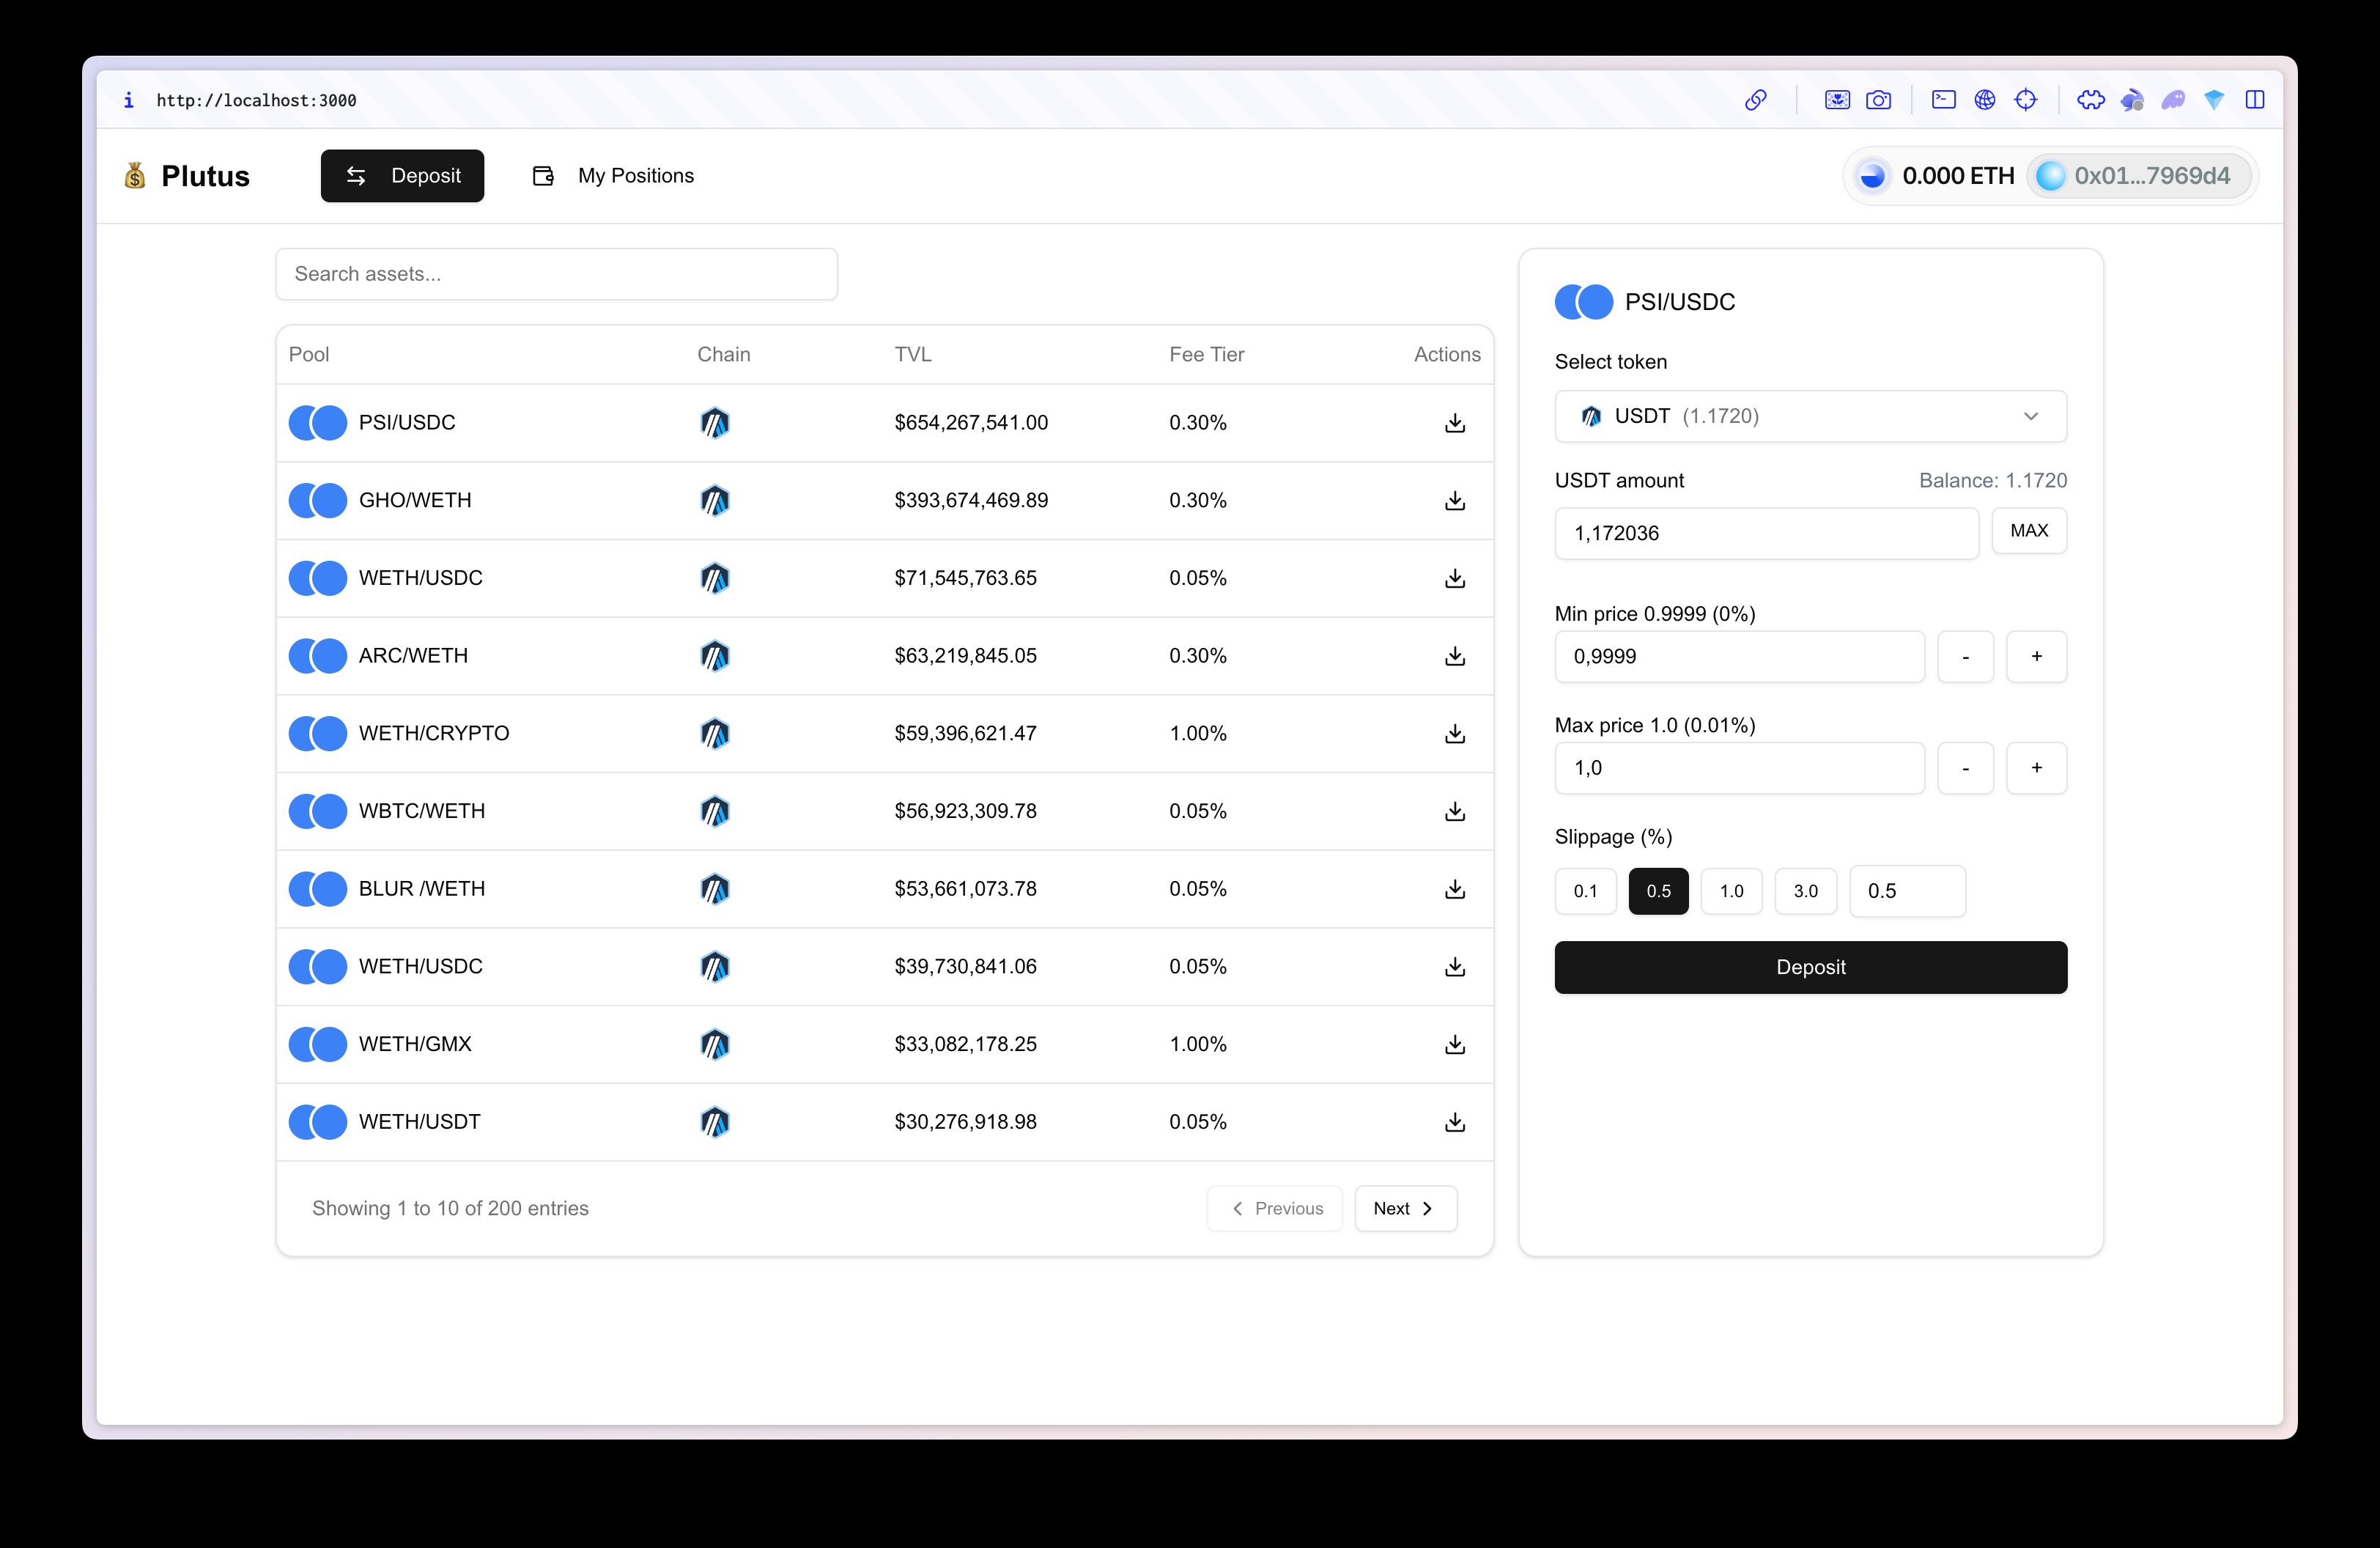
Task: Switch to the My Positions tab
Action: tap(612, 176)
